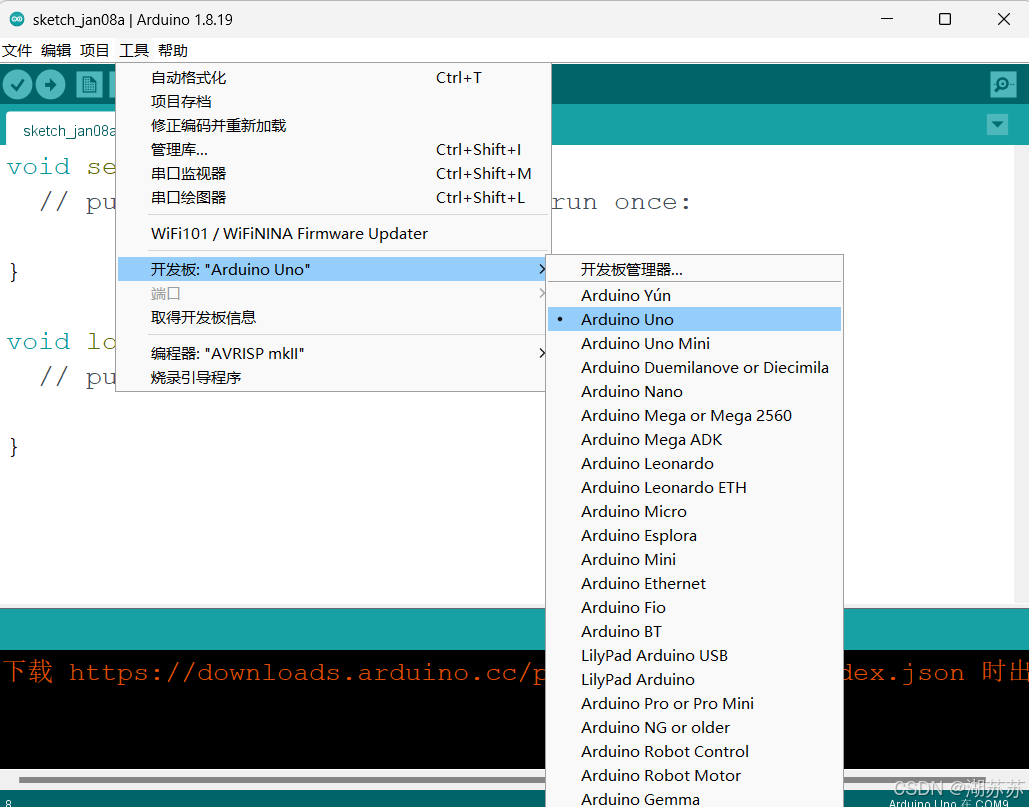The width and height of the screenshot is (1029, 807).
Task: Select the Arduino Yún board
Action: coord(694,295)
